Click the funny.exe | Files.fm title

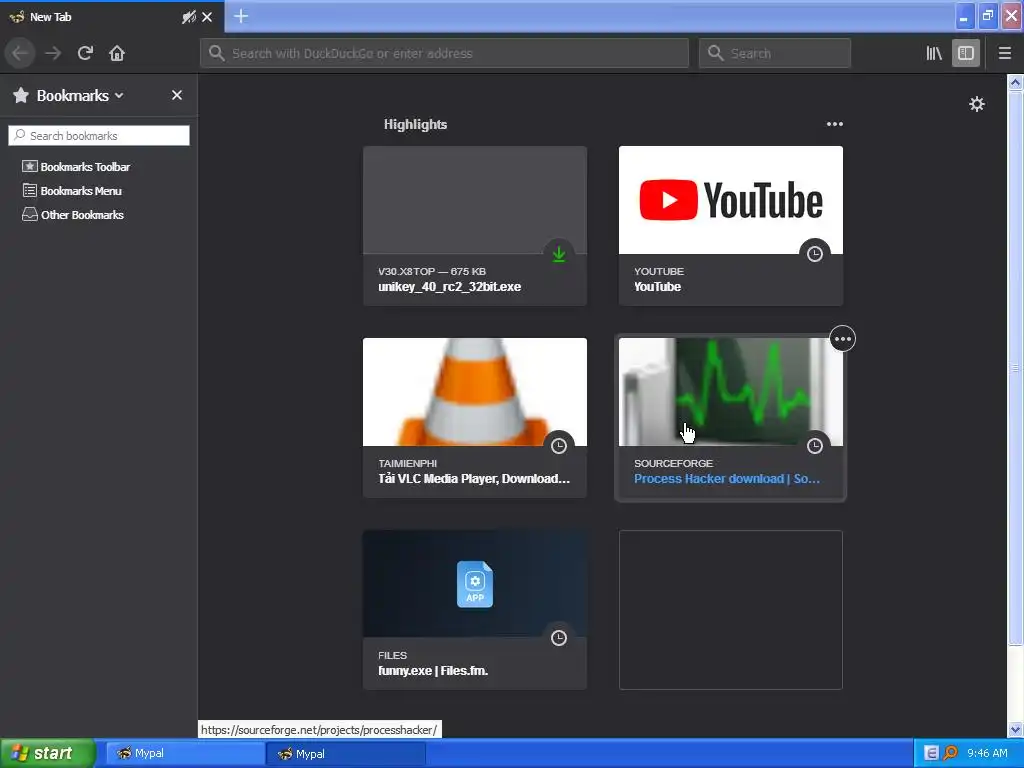pyautogui.click(x=433, y=671)
